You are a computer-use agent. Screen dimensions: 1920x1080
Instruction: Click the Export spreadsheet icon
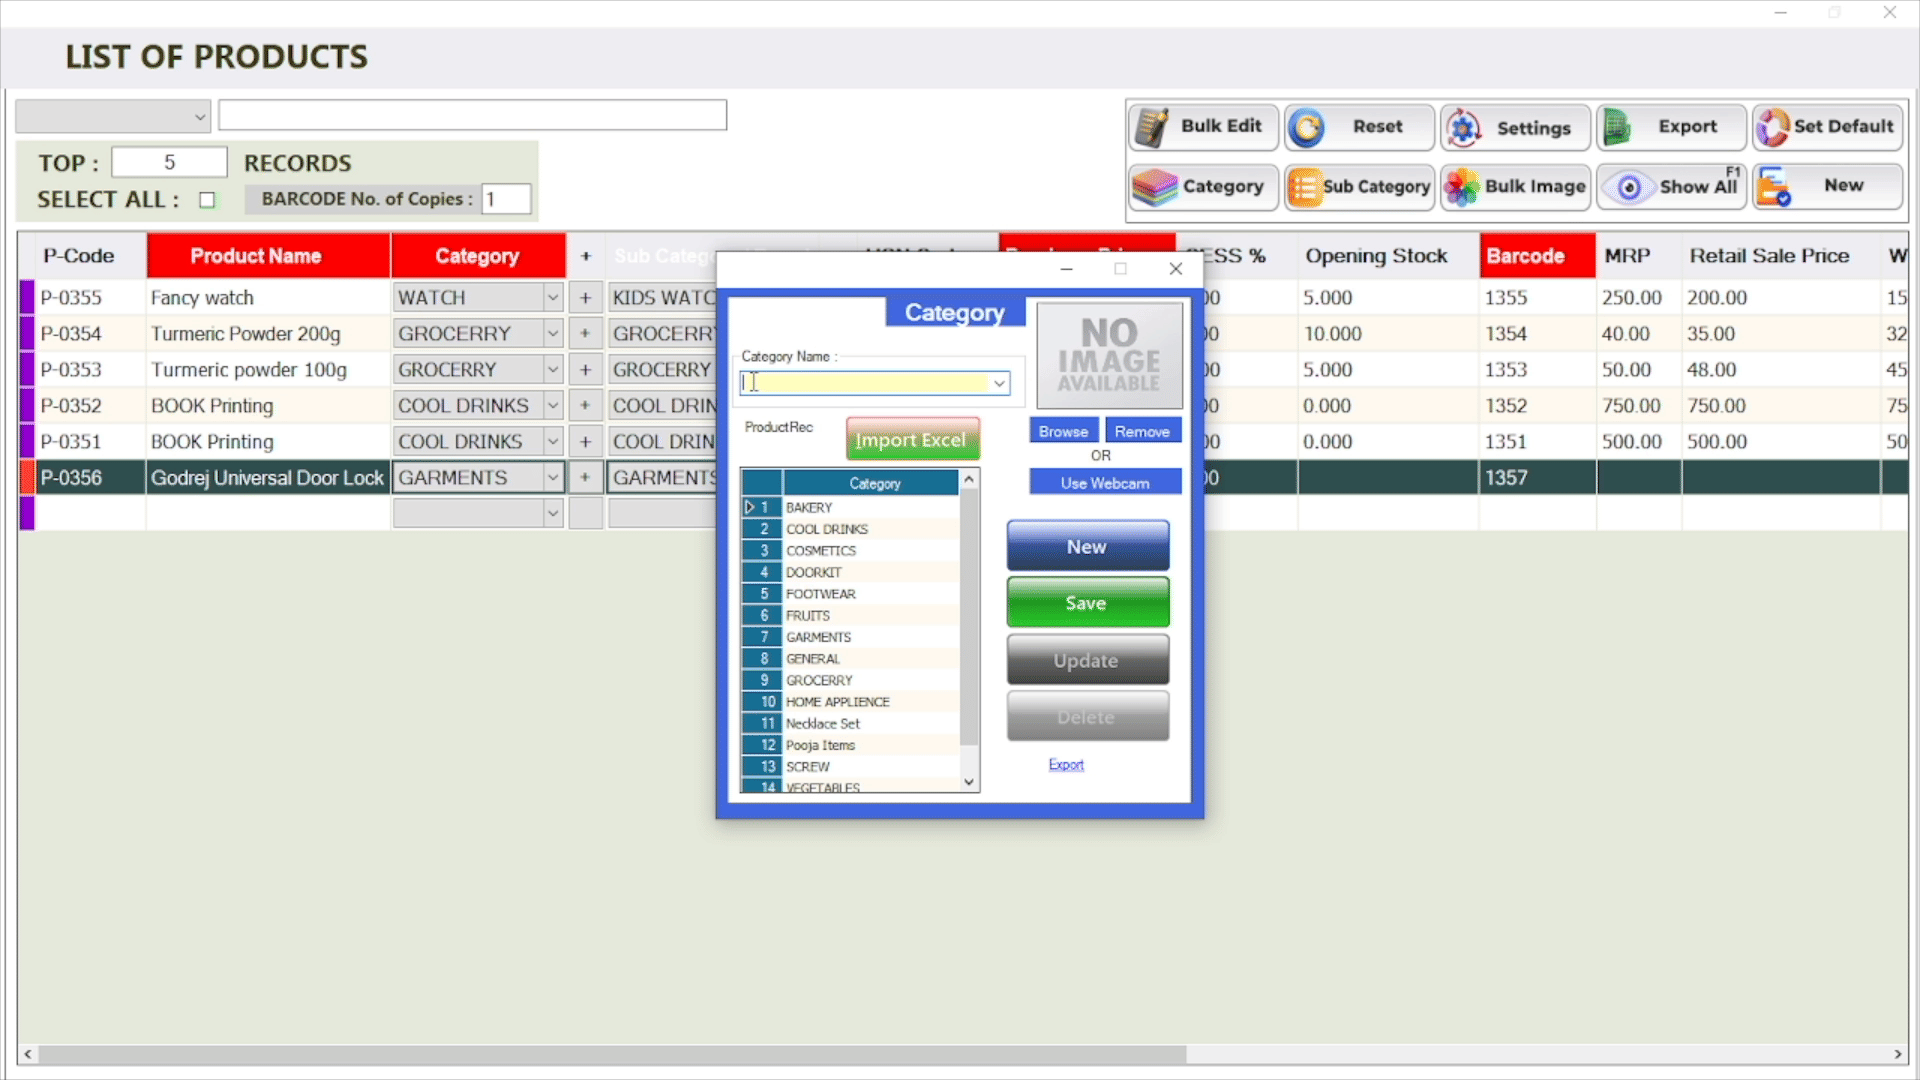[x=1617, y=127]
